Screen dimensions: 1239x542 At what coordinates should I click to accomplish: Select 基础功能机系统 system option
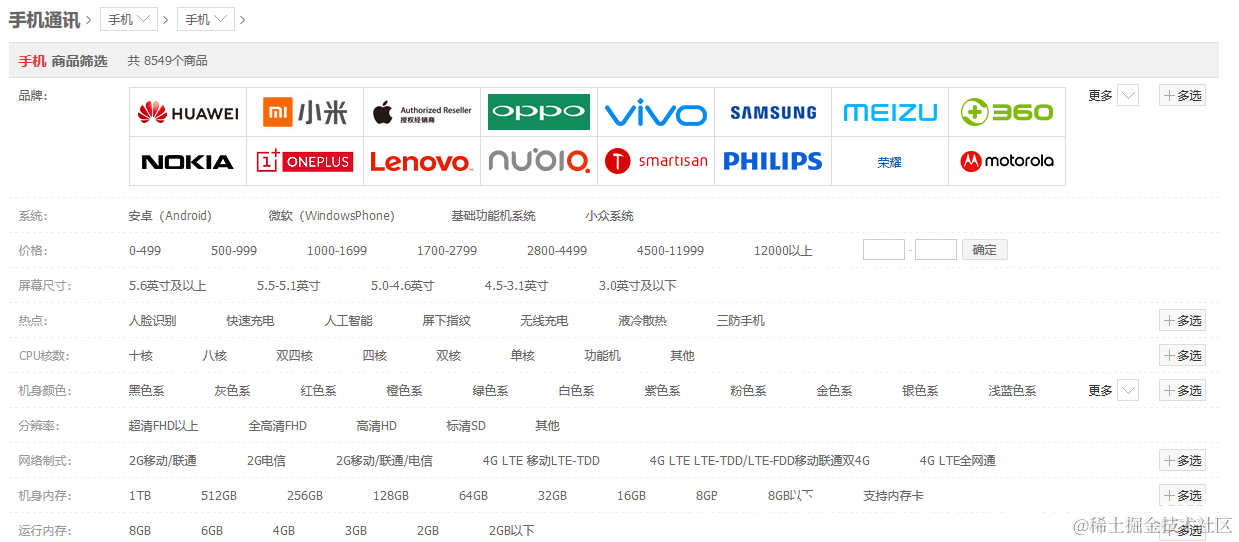493,216
